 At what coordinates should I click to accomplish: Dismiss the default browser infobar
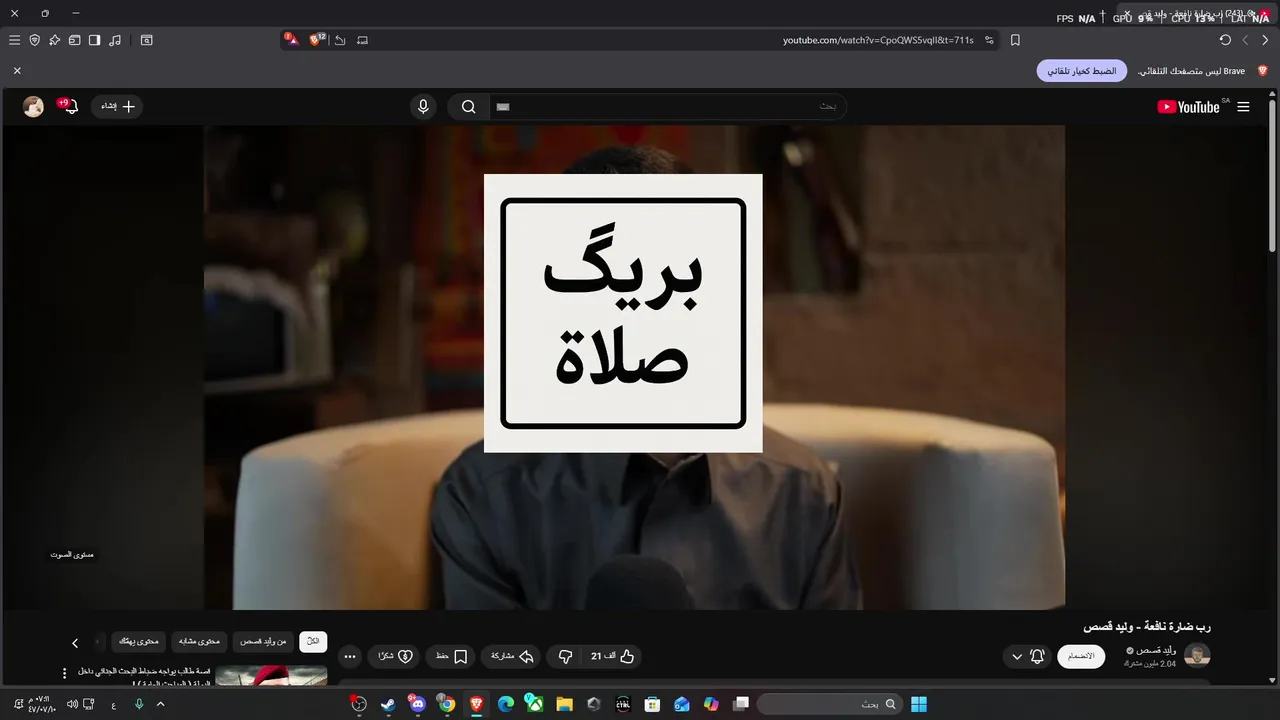[17, 71]
